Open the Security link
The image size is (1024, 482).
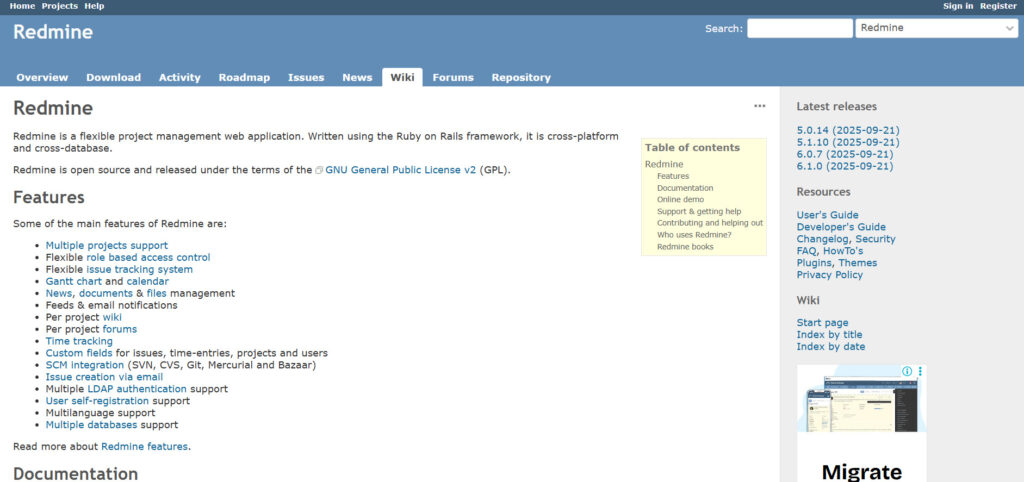click(x=876, y=239)
